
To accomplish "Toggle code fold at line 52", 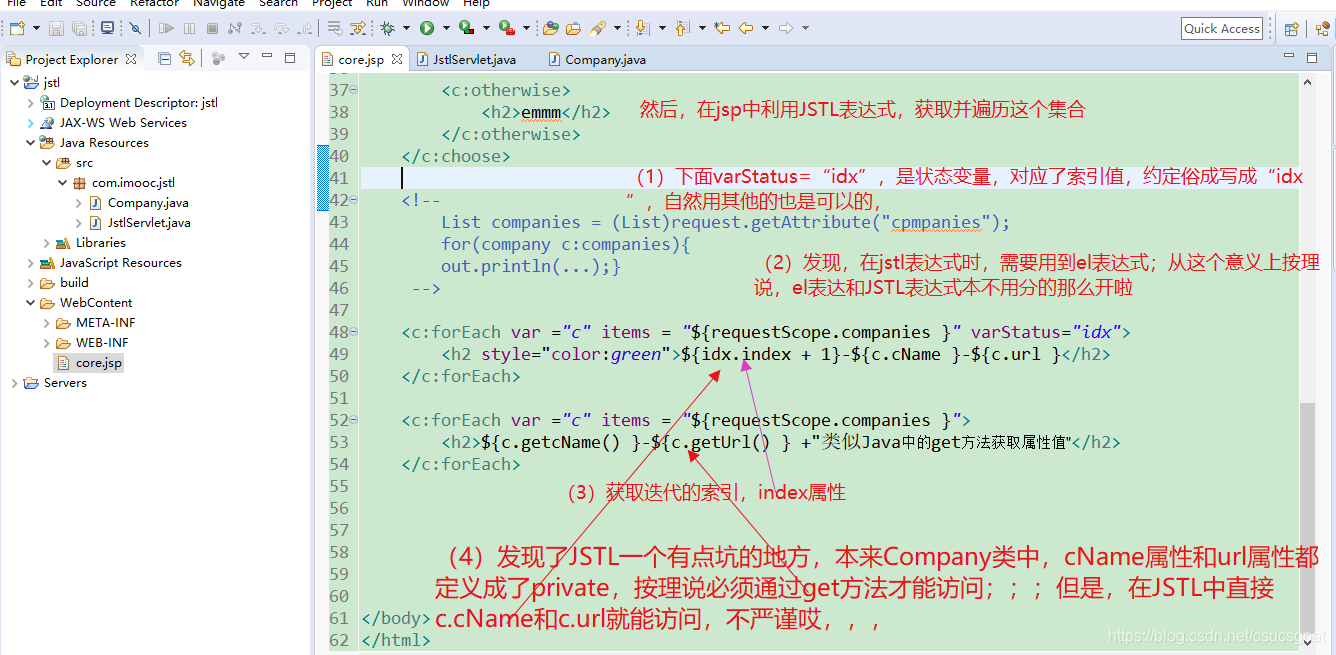I will pyautogui.click(x=354, y=420).
